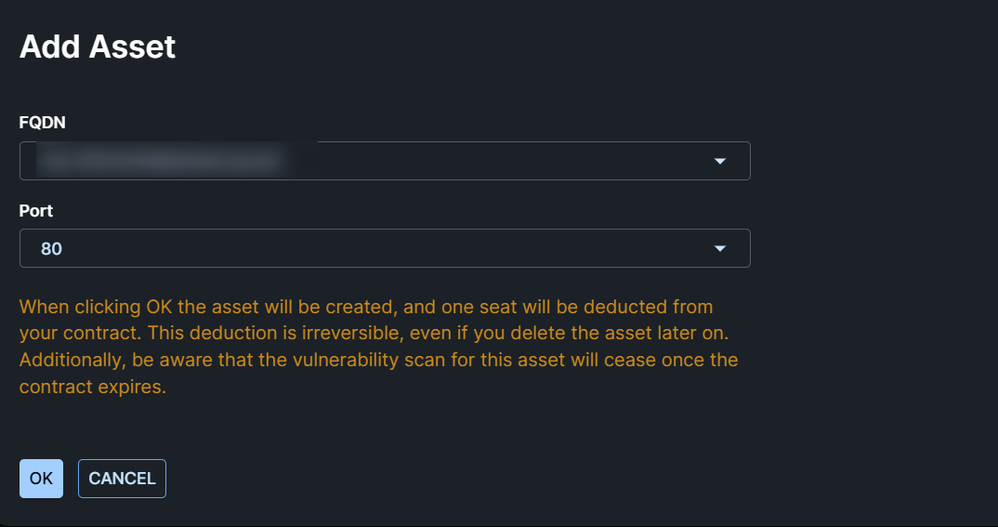Click warning line starting "Additionally"
The image size is (998, 527).
click(x=378, y=359)
